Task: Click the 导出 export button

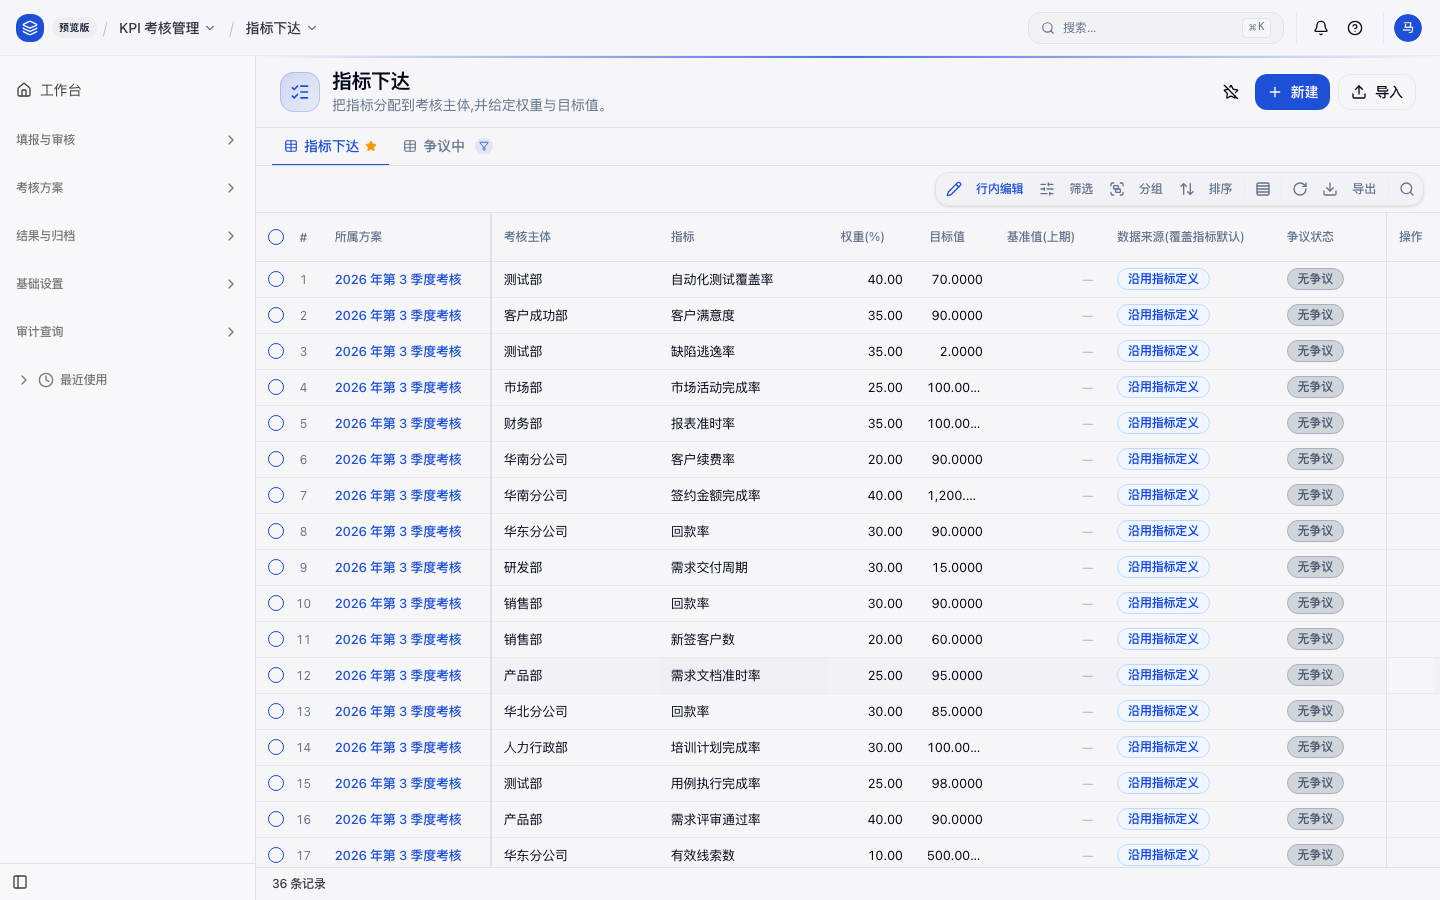Action: coord(1350,189)
